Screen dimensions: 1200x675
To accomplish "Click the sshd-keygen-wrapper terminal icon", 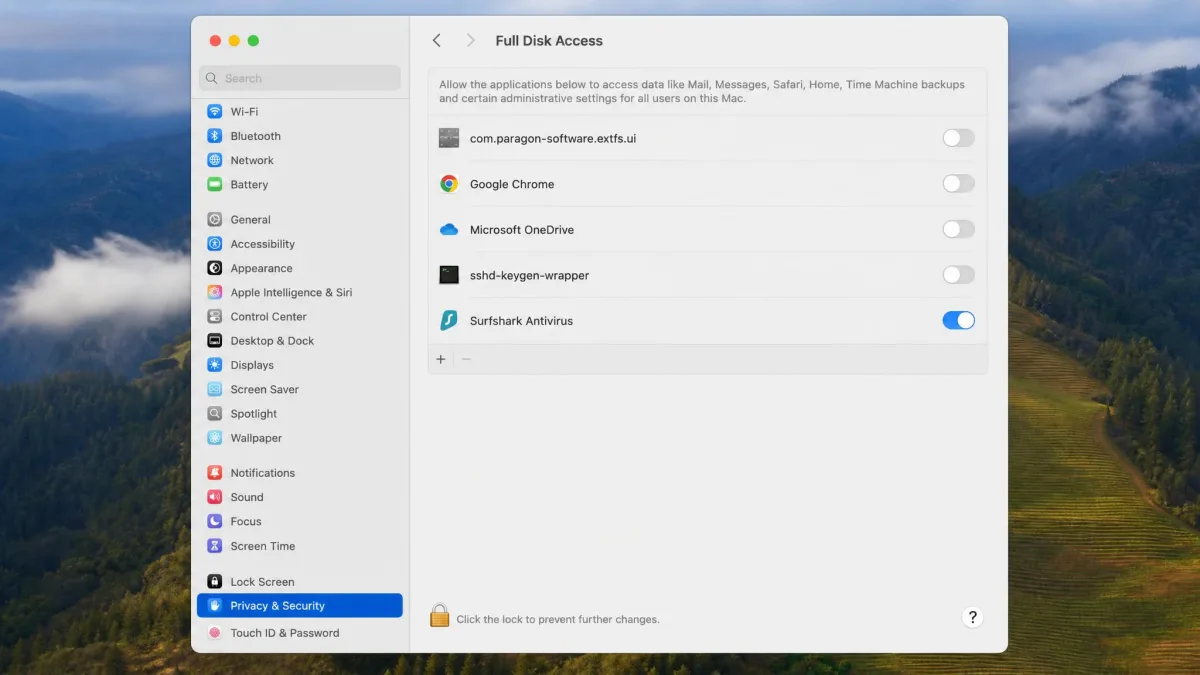I will pos(449,275).
